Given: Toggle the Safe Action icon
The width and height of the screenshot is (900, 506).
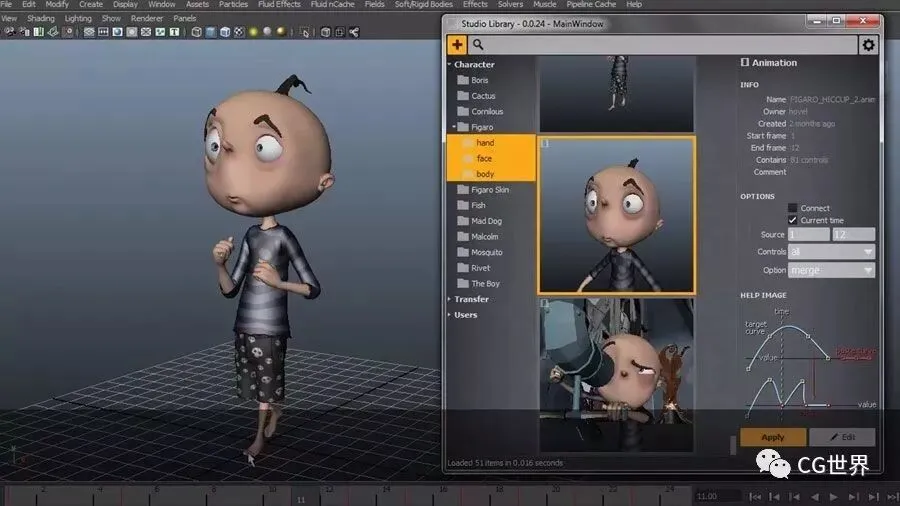Looking at the screenshot, I should point(160,32).
